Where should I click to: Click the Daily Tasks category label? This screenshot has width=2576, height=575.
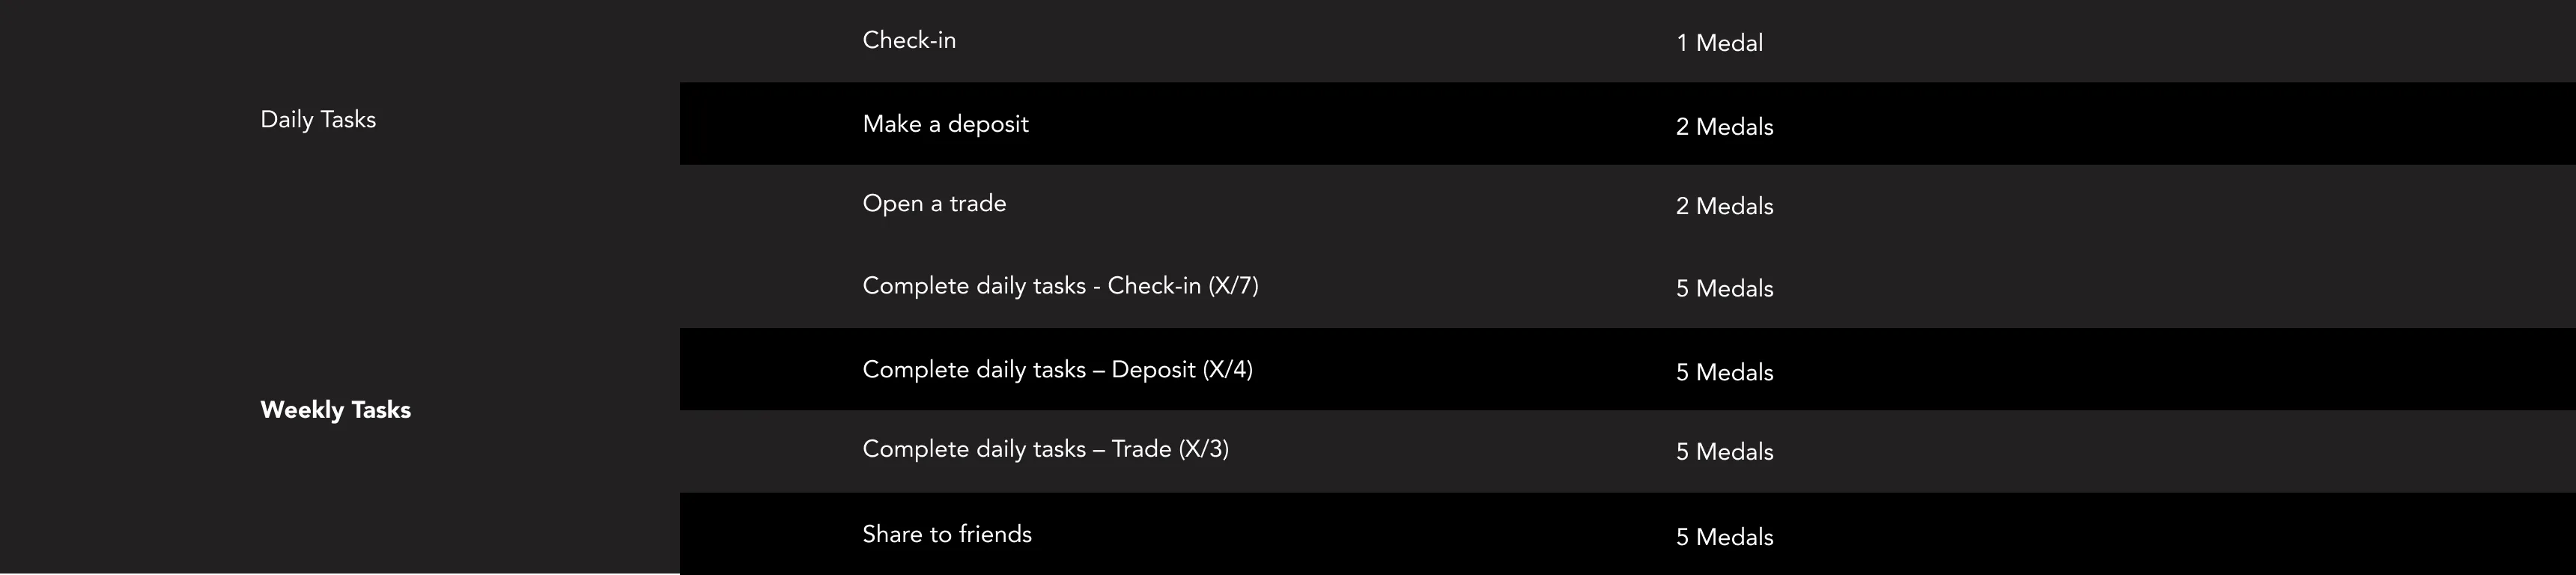(318, 120)
